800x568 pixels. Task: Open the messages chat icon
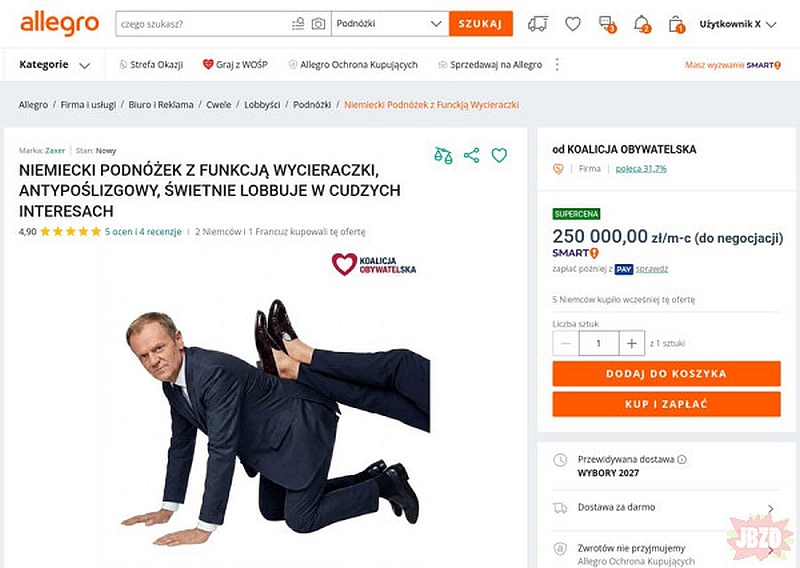pos(606,23)
